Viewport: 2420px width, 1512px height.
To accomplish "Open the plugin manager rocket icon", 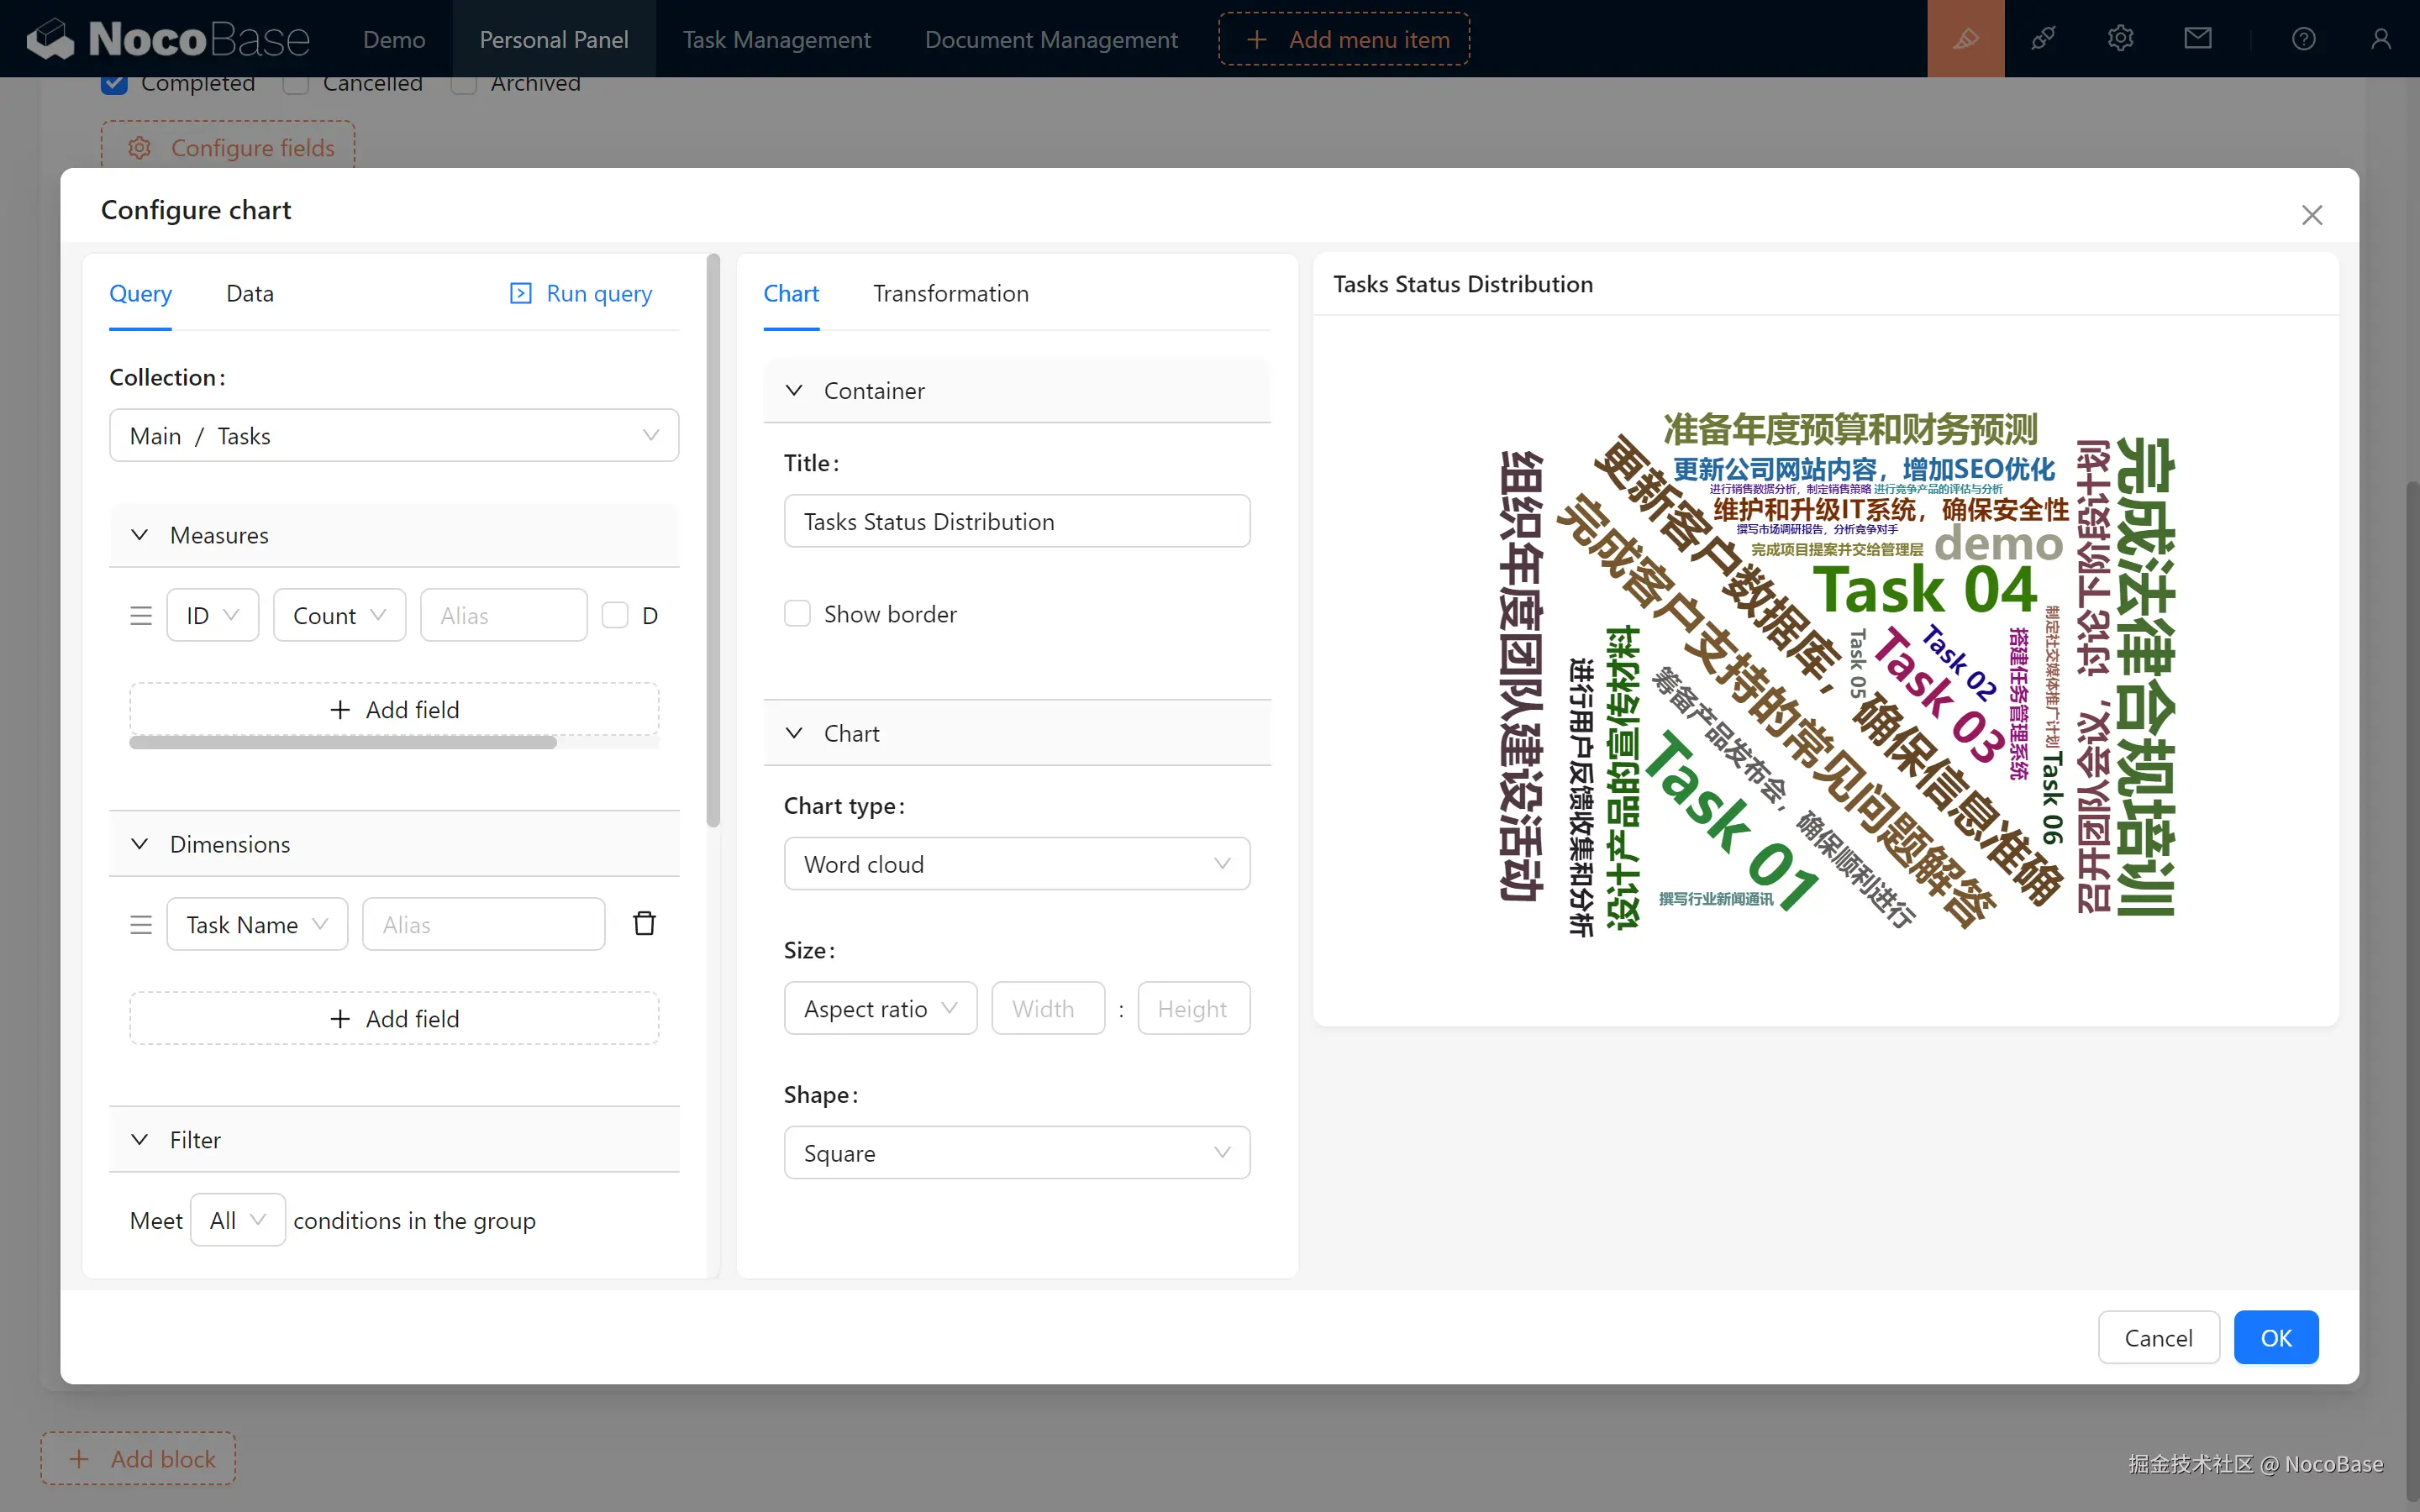I will tap(2042, 39).
